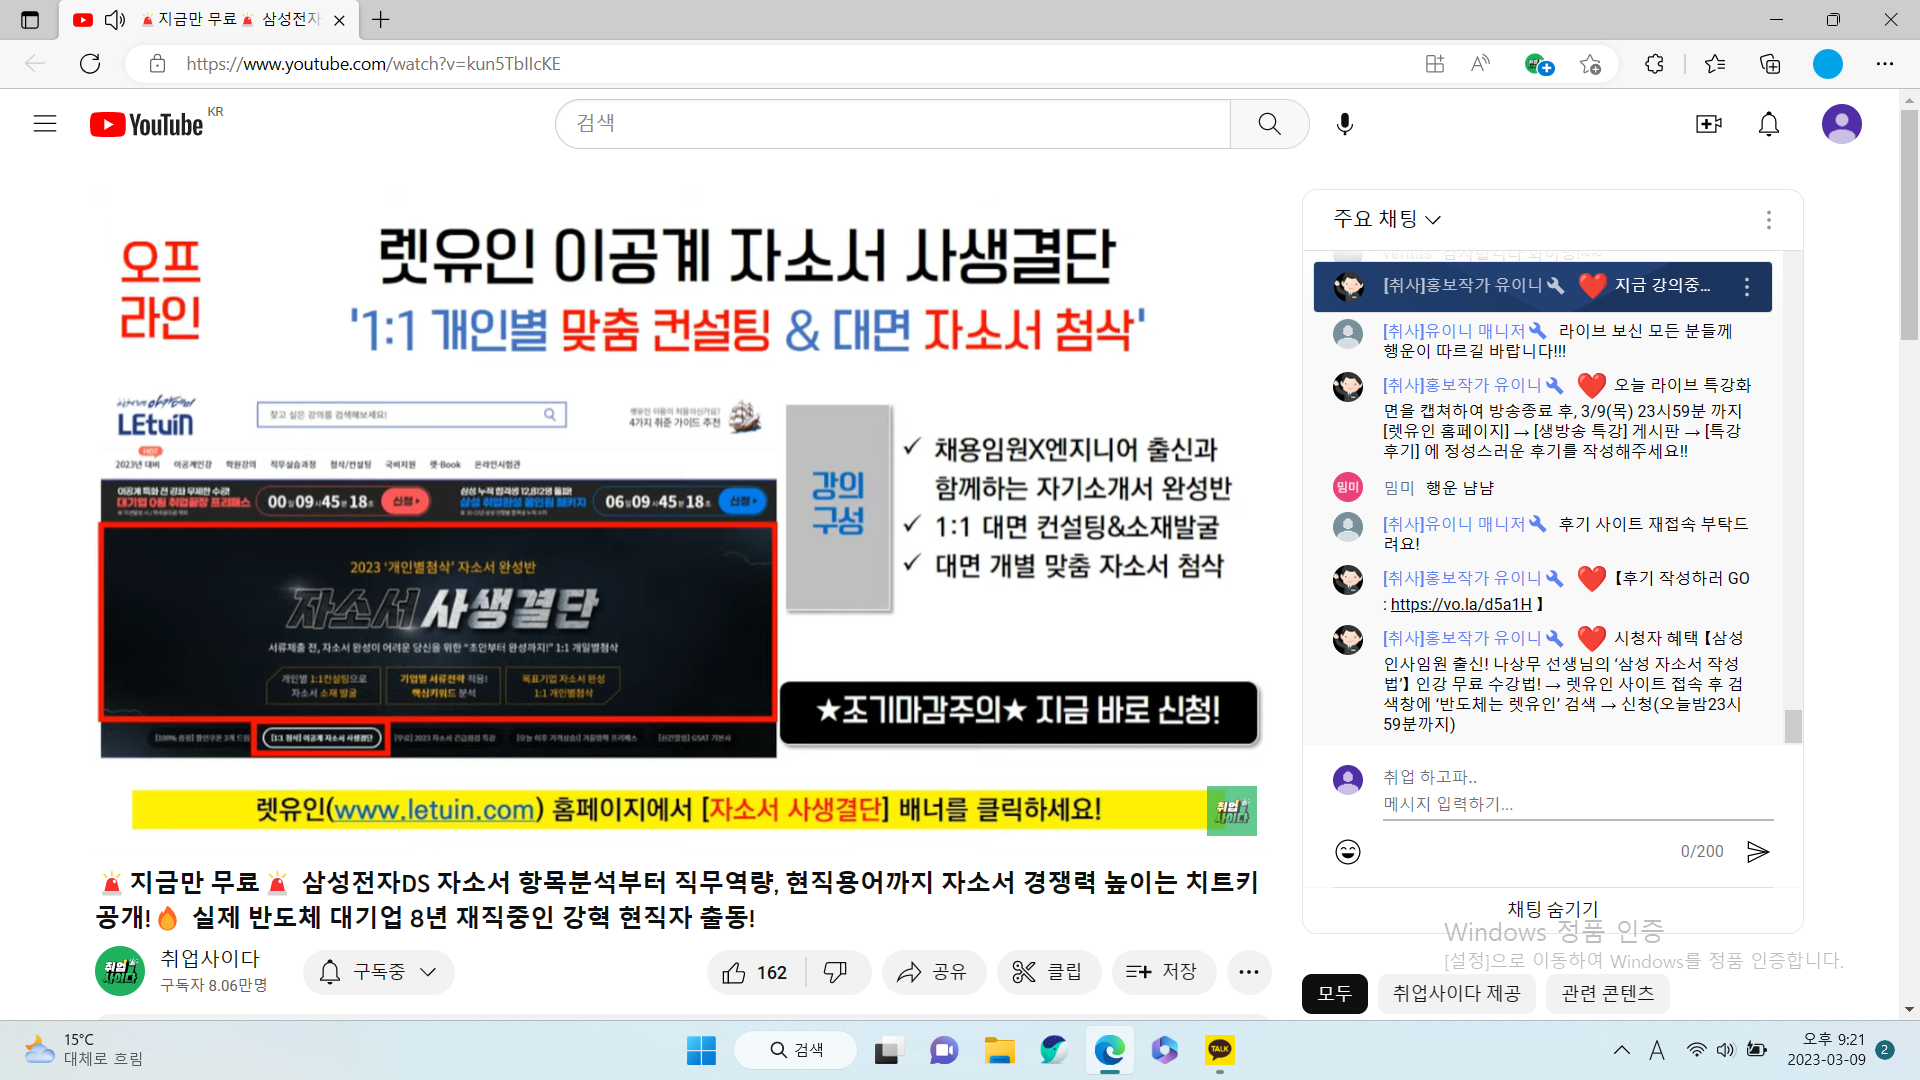
Task: Click the voice search microphone icon
Action: (1345, 124)
